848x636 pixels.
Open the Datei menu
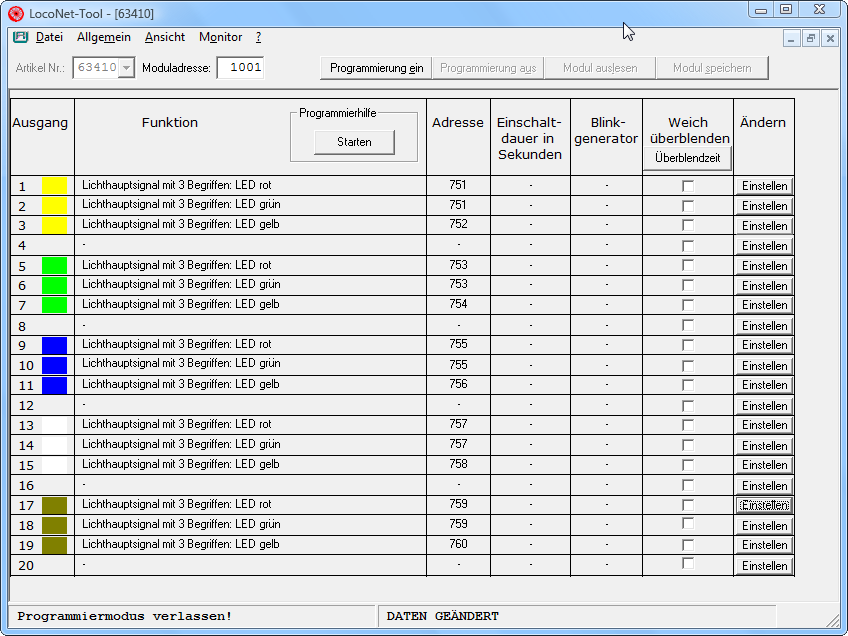pos(49,37)
